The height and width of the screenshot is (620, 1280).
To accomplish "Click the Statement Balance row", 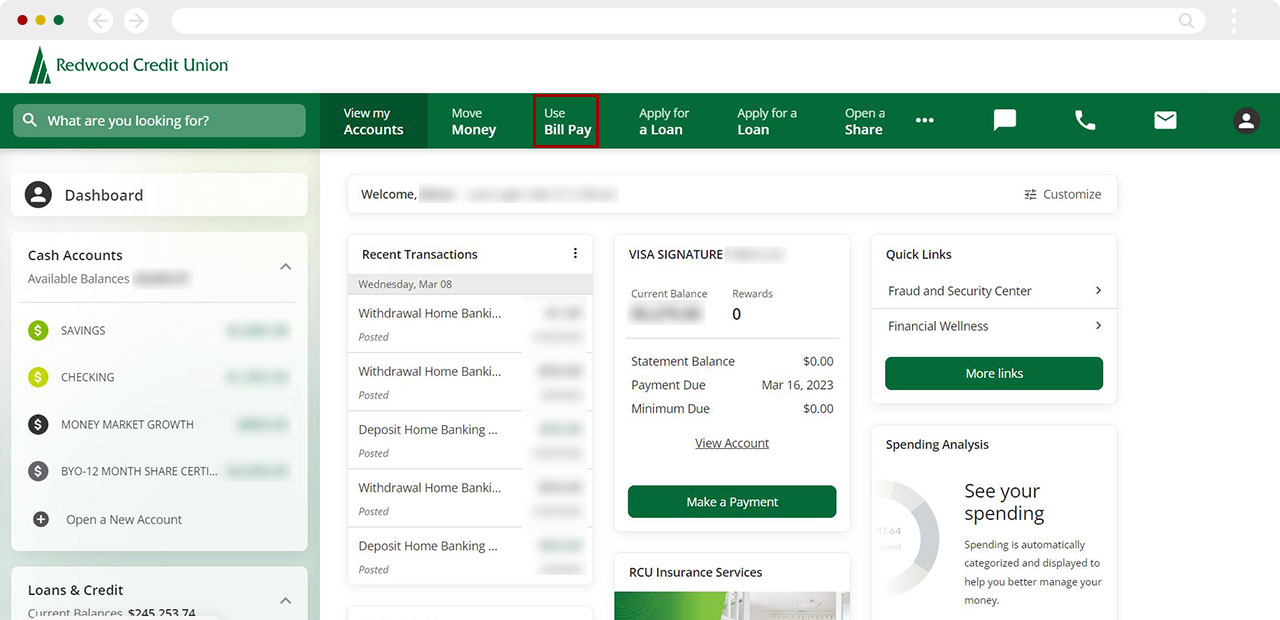I will click(732, 361).
